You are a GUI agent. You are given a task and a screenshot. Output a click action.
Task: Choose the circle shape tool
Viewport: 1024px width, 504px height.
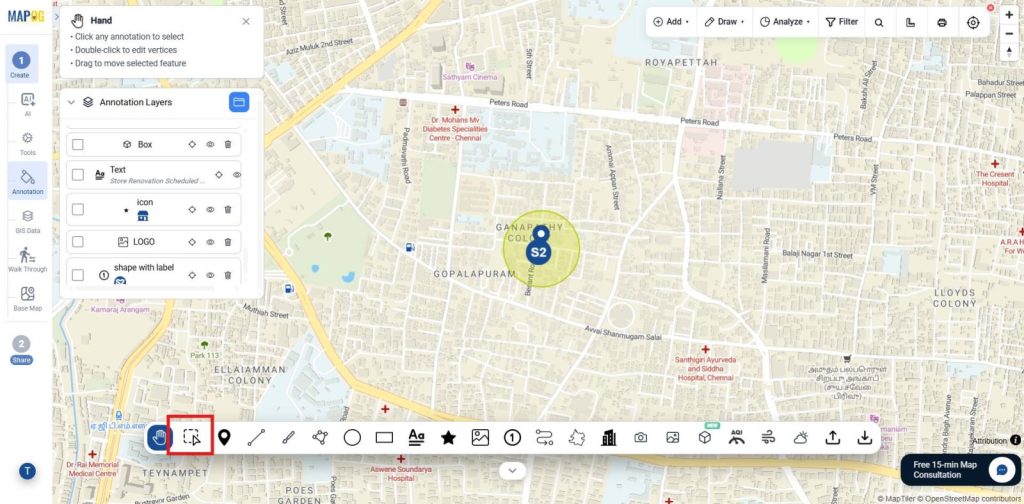[352, 437]
